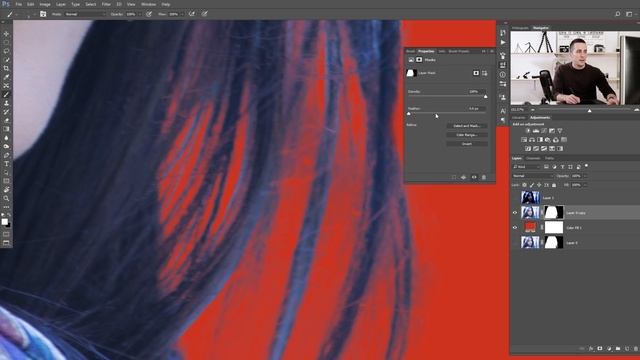
Task: Select the Clone Stamp tool
Action: (6, 103)
